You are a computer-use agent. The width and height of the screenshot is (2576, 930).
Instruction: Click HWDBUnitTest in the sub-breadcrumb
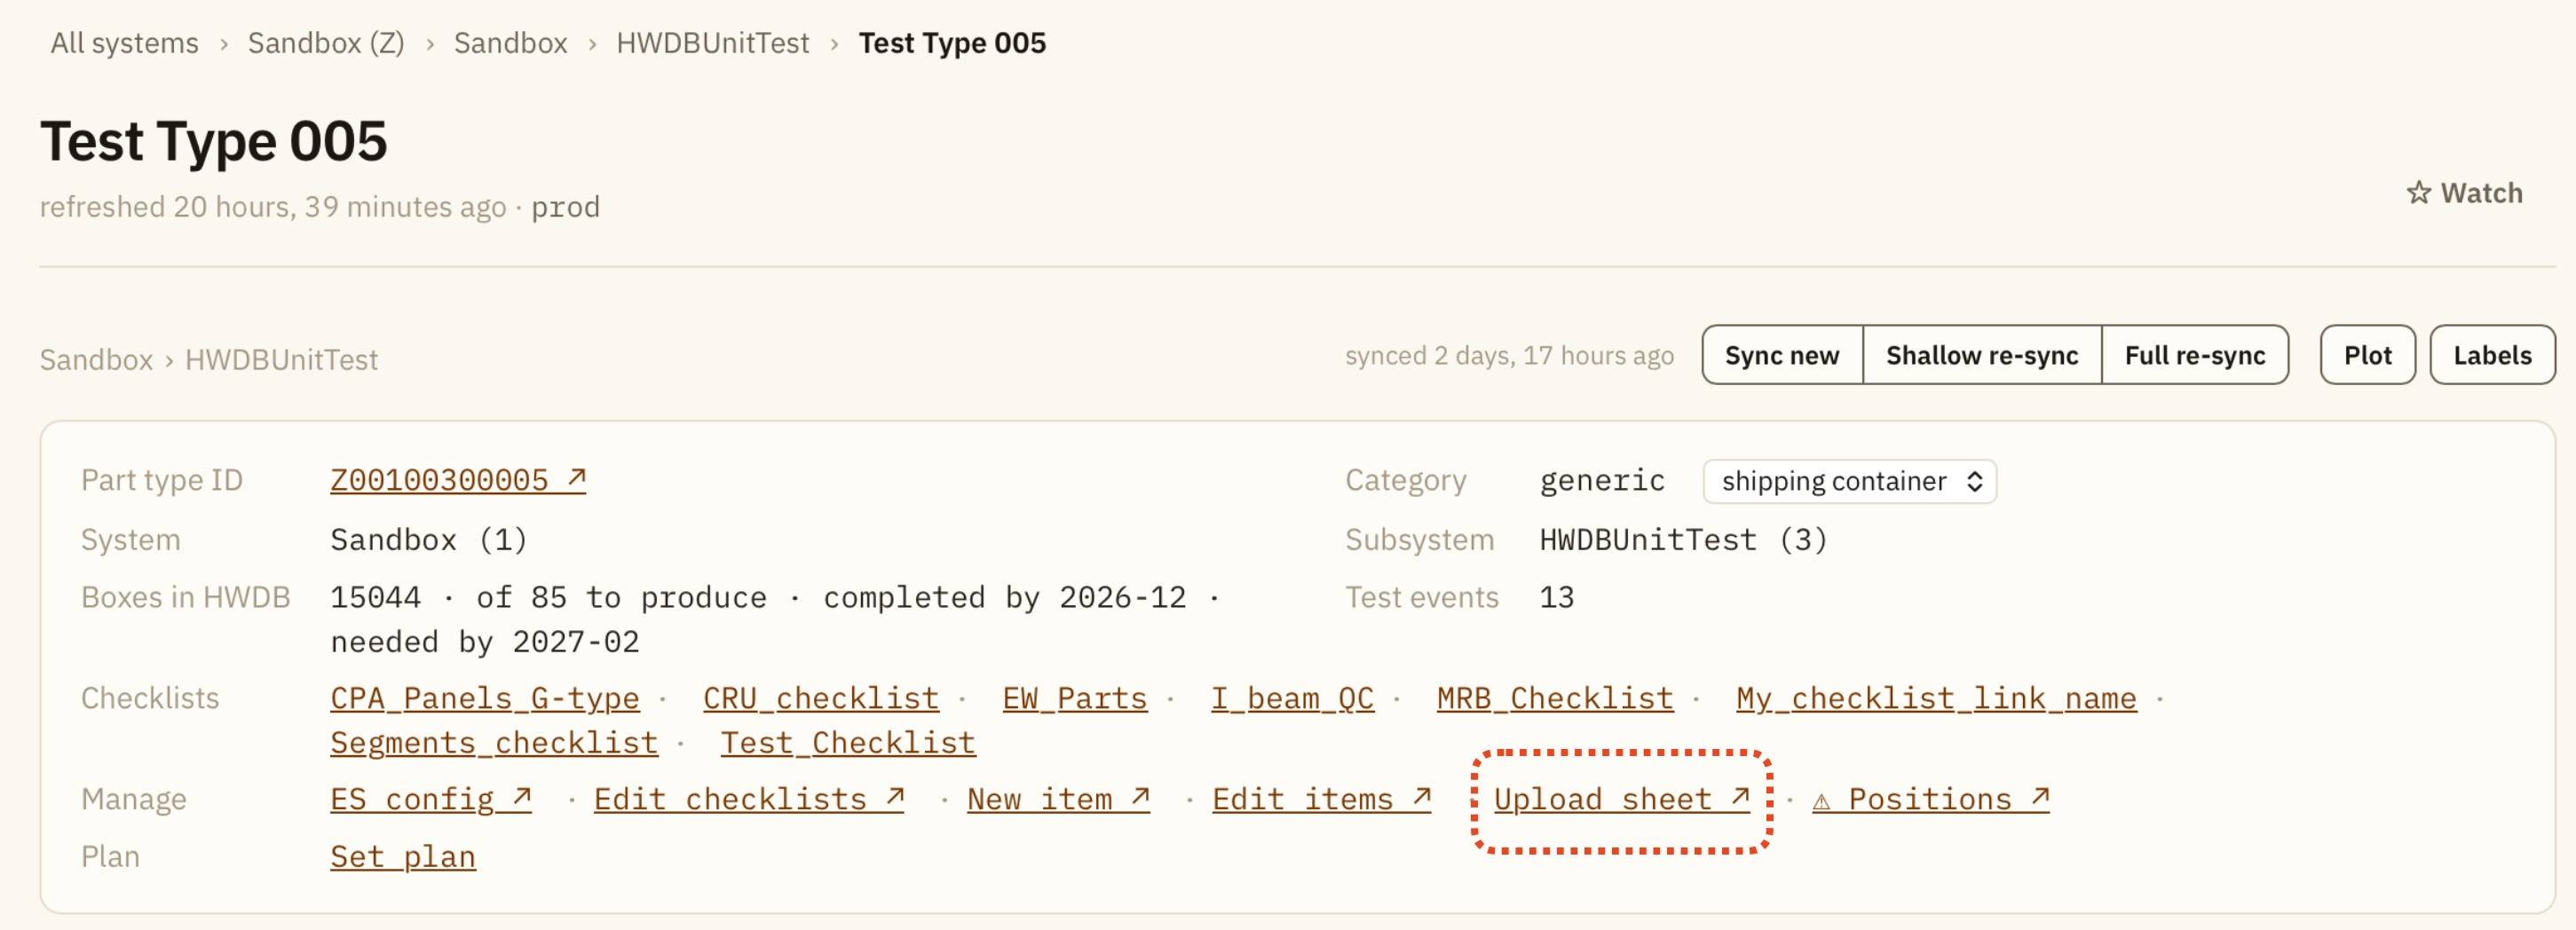[281, 359]
